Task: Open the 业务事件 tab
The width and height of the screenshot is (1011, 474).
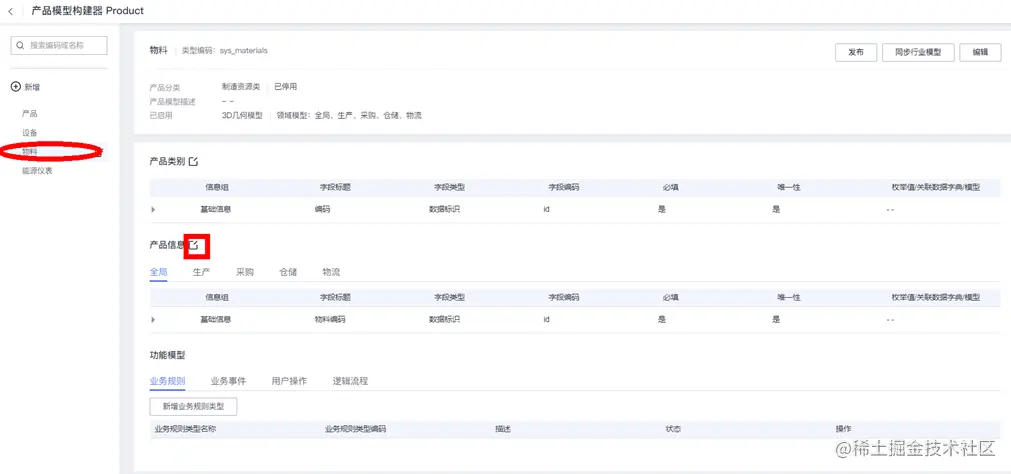Action: (x=228, y=381)
